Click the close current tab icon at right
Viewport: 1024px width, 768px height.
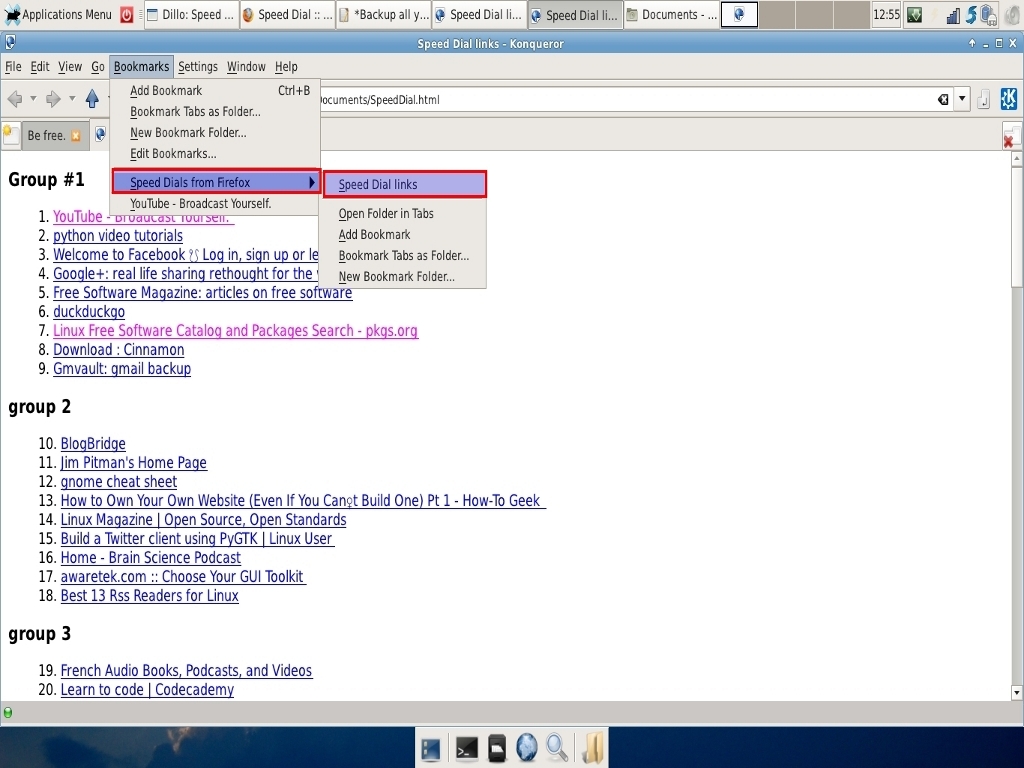pyautogui.click(x=1011, y=136)
